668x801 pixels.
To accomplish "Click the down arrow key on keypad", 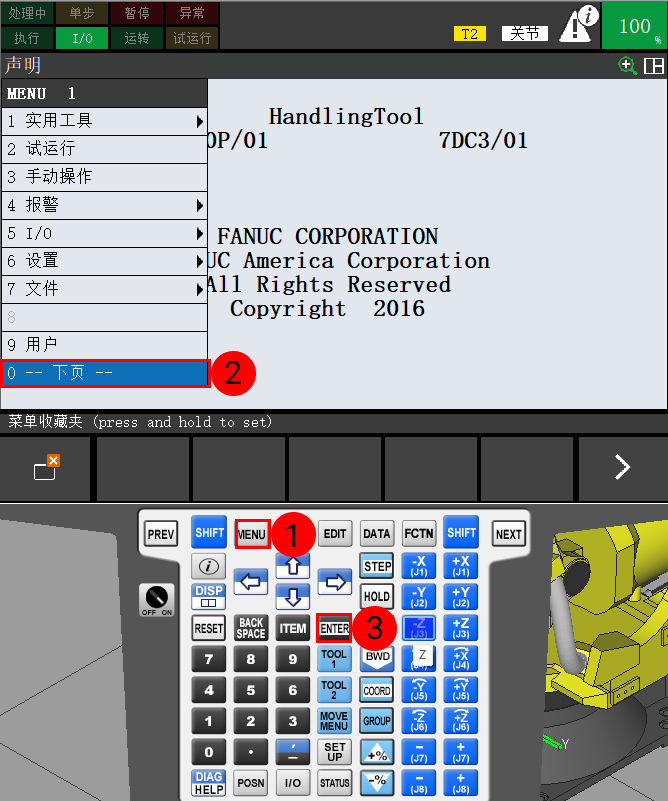I will tap(293, 597).
